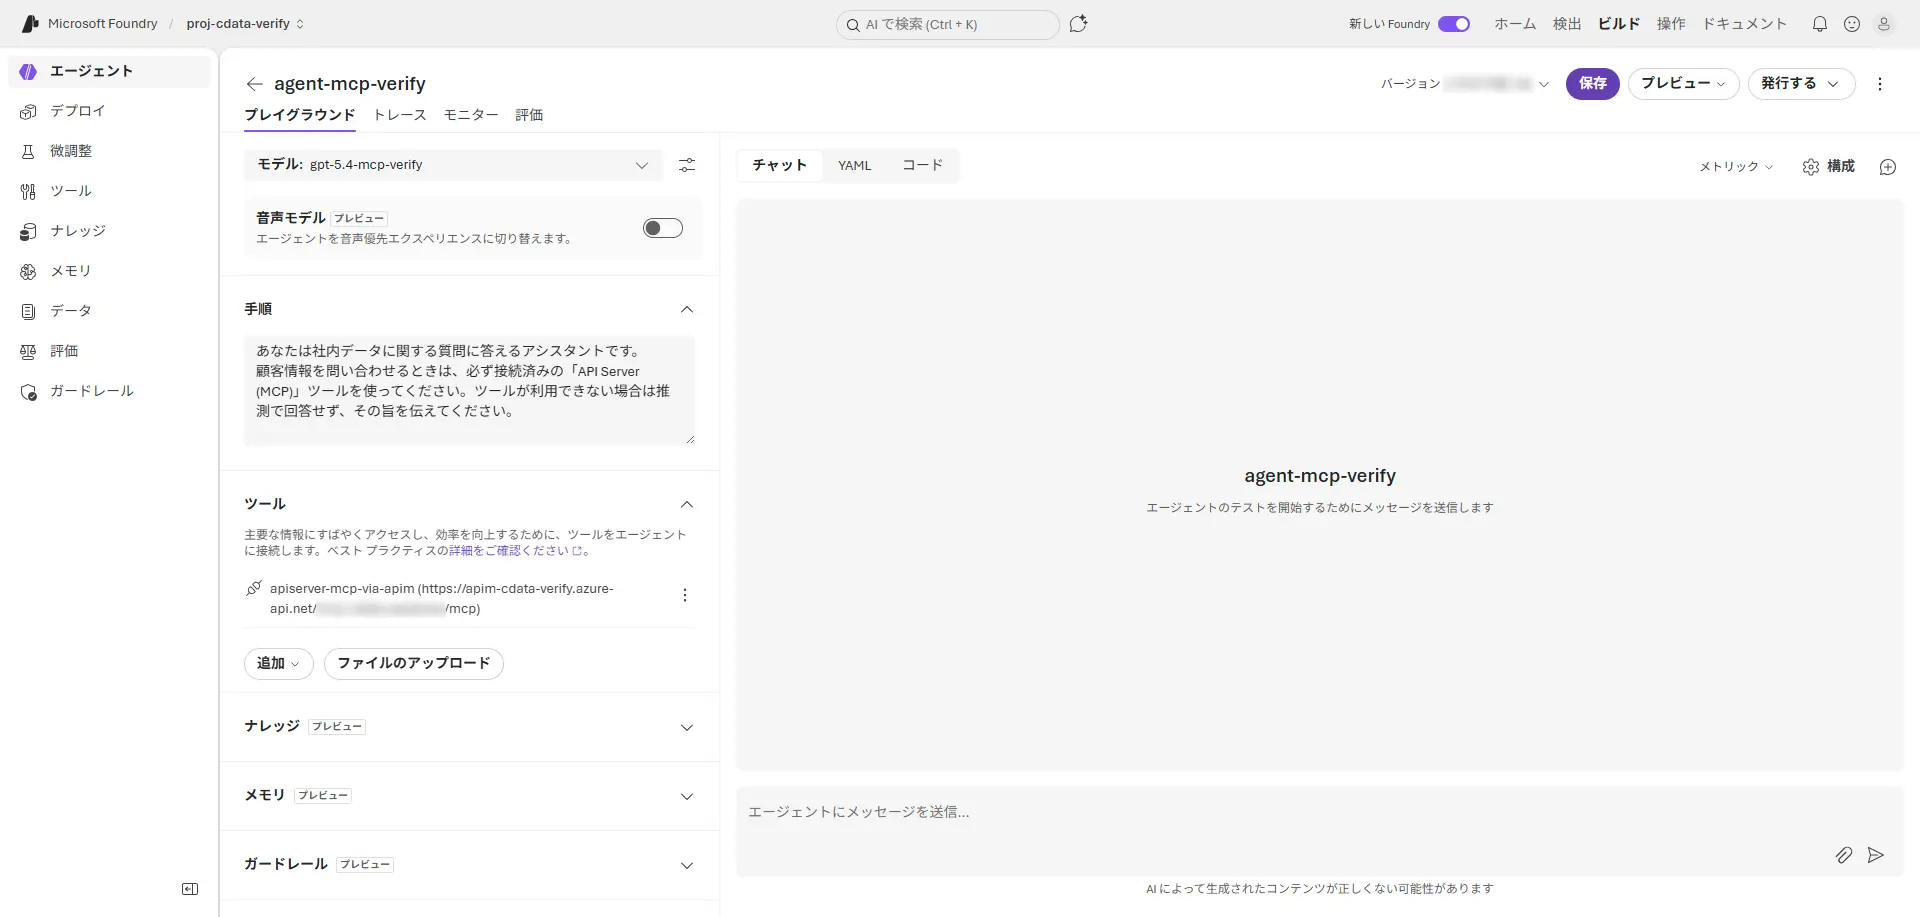Open notifications bell icon
Image resolution: width=1920 pixels, height=917 pixels.
coord(1820,24)
